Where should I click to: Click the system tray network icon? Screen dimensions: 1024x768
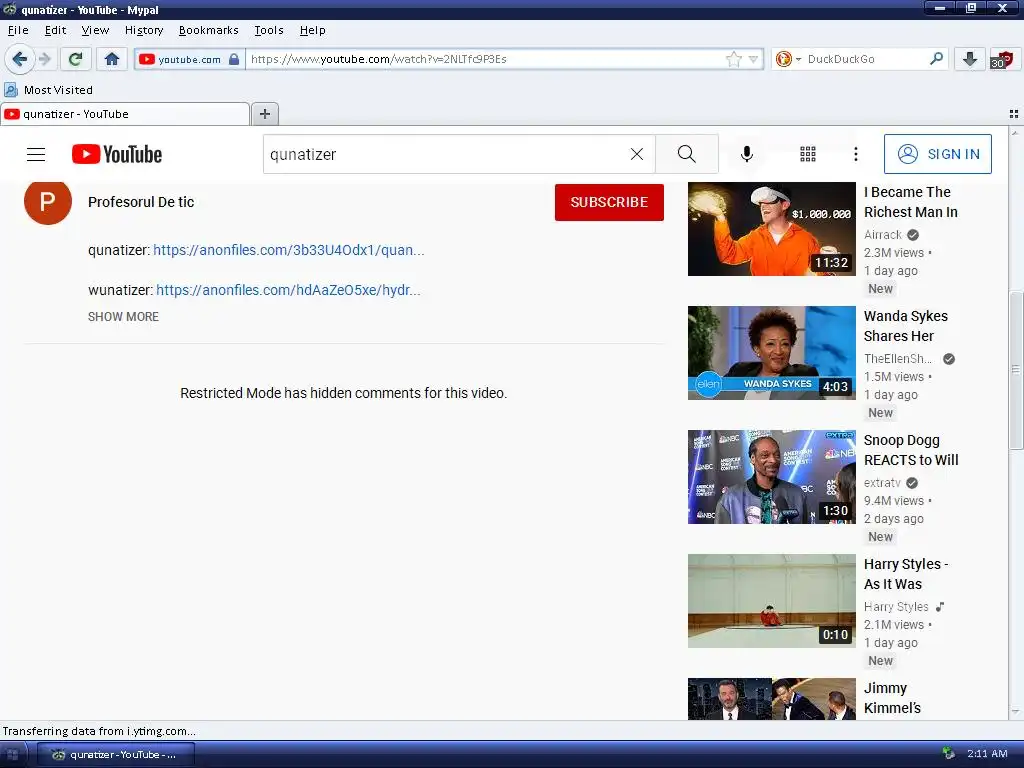click(x=949, y=754)
